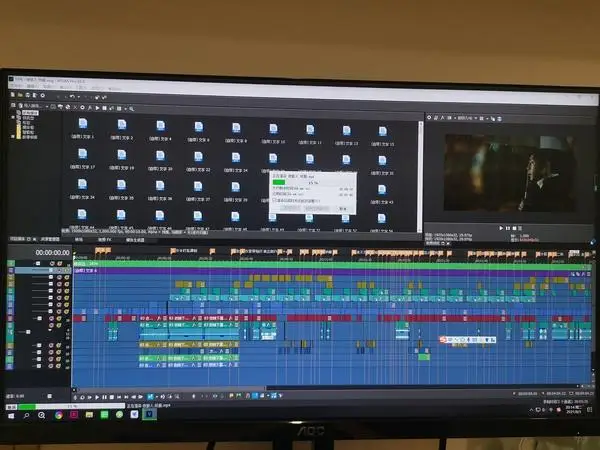The height and width of the screenshot is (450, 600).
Task: Open the Undo history dropdown arrow
Action: tap(78, 97)
